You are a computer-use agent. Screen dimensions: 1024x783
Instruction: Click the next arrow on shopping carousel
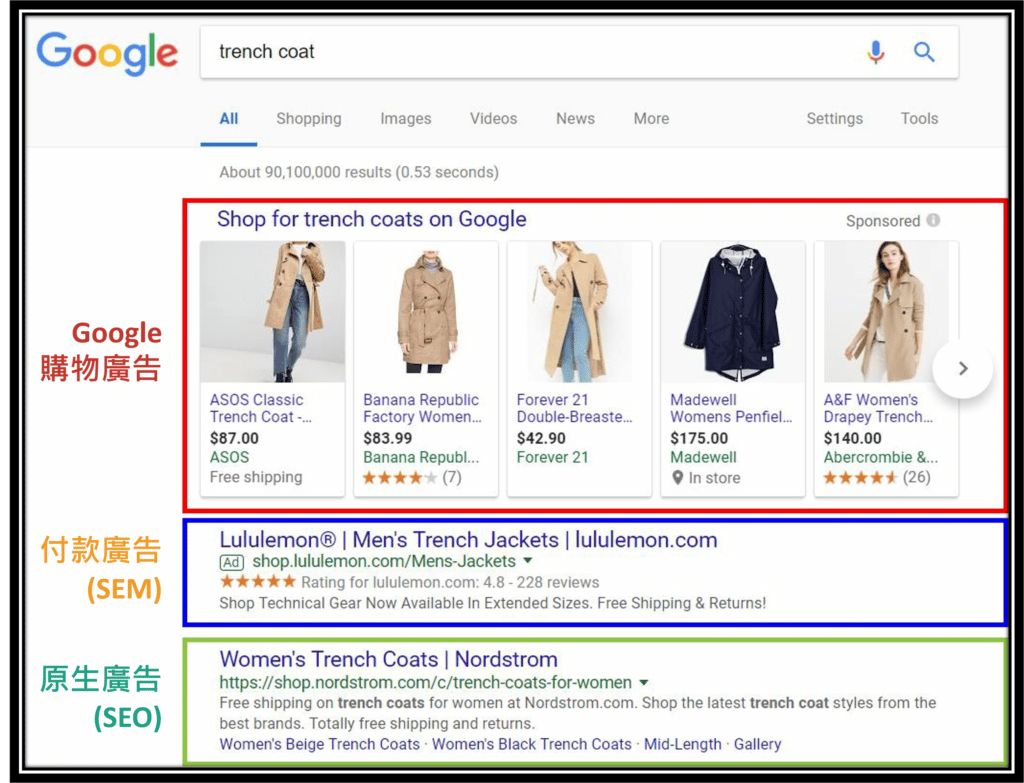963,368
